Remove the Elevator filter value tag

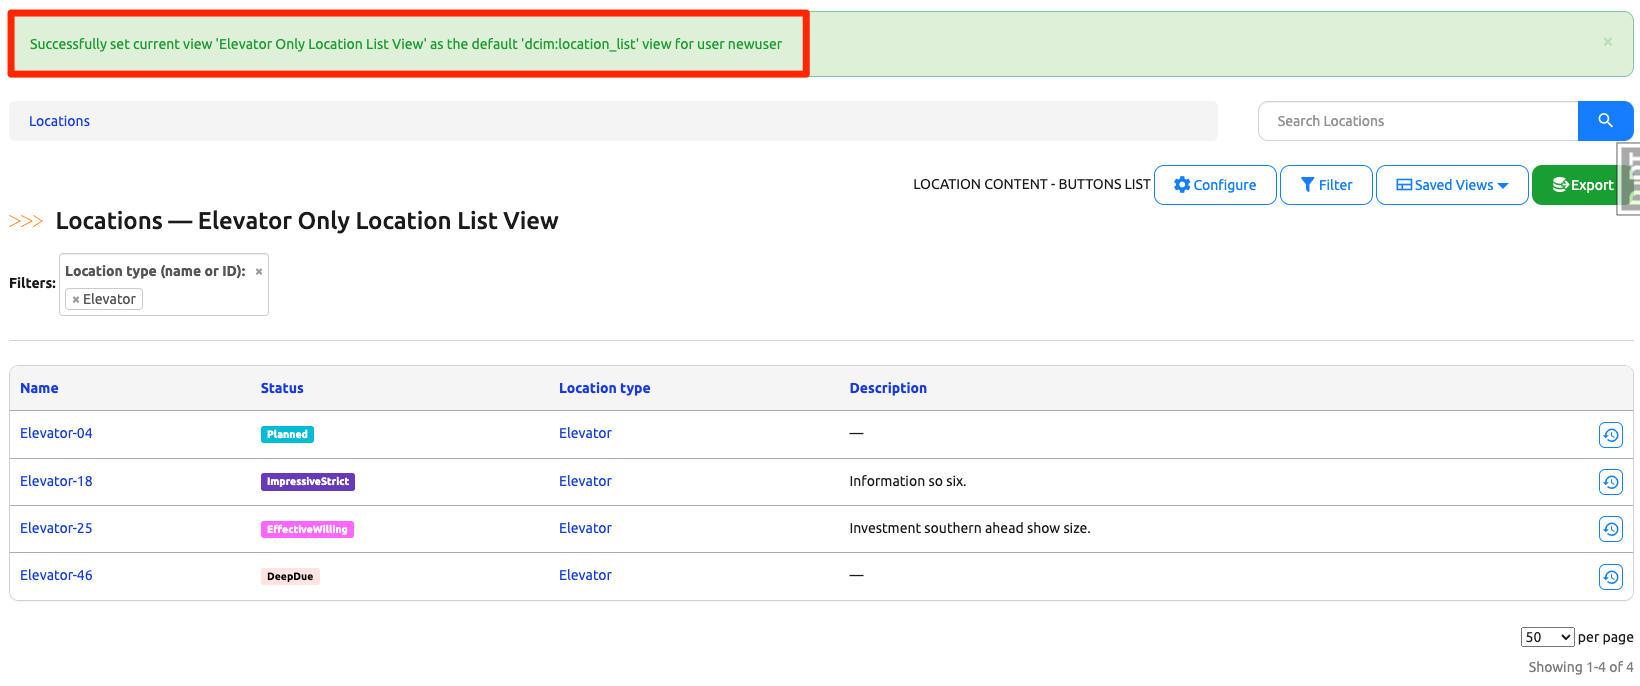point(76,300)
